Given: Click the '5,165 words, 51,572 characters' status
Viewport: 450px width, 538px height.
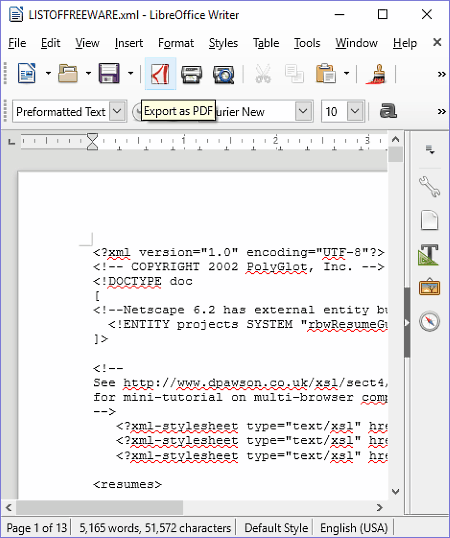Looking at the screenshot, I should pos(155,528).
